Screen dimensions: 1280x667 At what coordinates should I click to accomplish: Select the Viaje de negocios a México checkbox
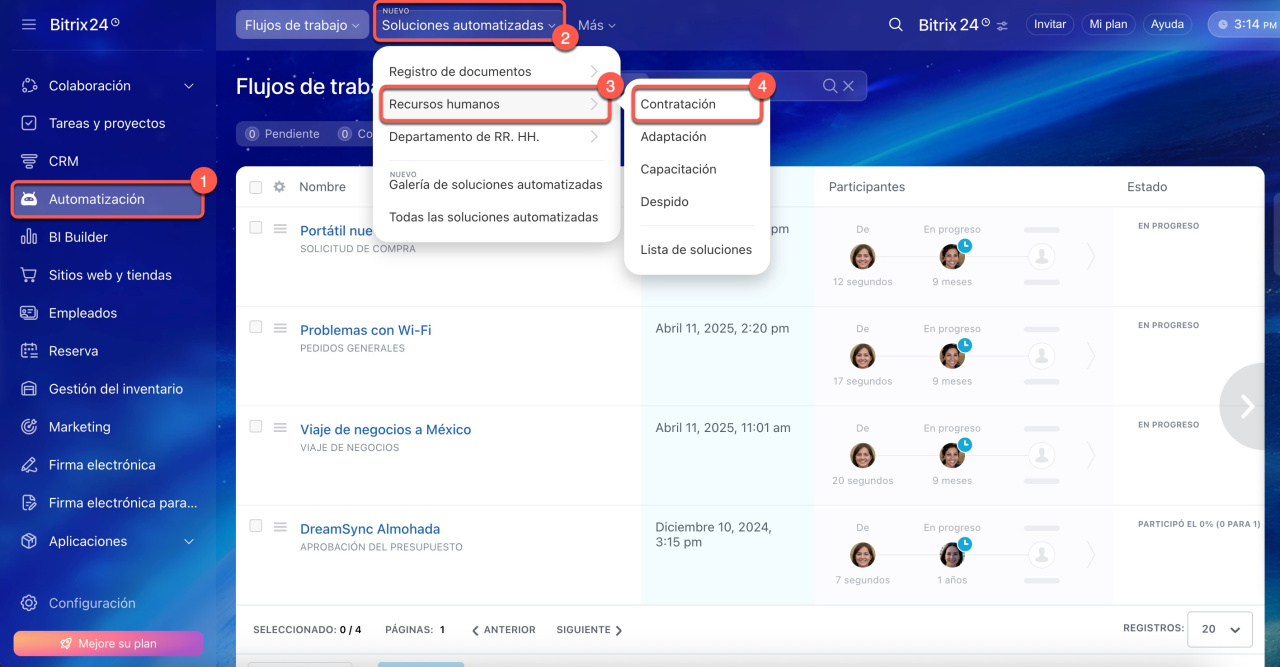tap(256, 426)
